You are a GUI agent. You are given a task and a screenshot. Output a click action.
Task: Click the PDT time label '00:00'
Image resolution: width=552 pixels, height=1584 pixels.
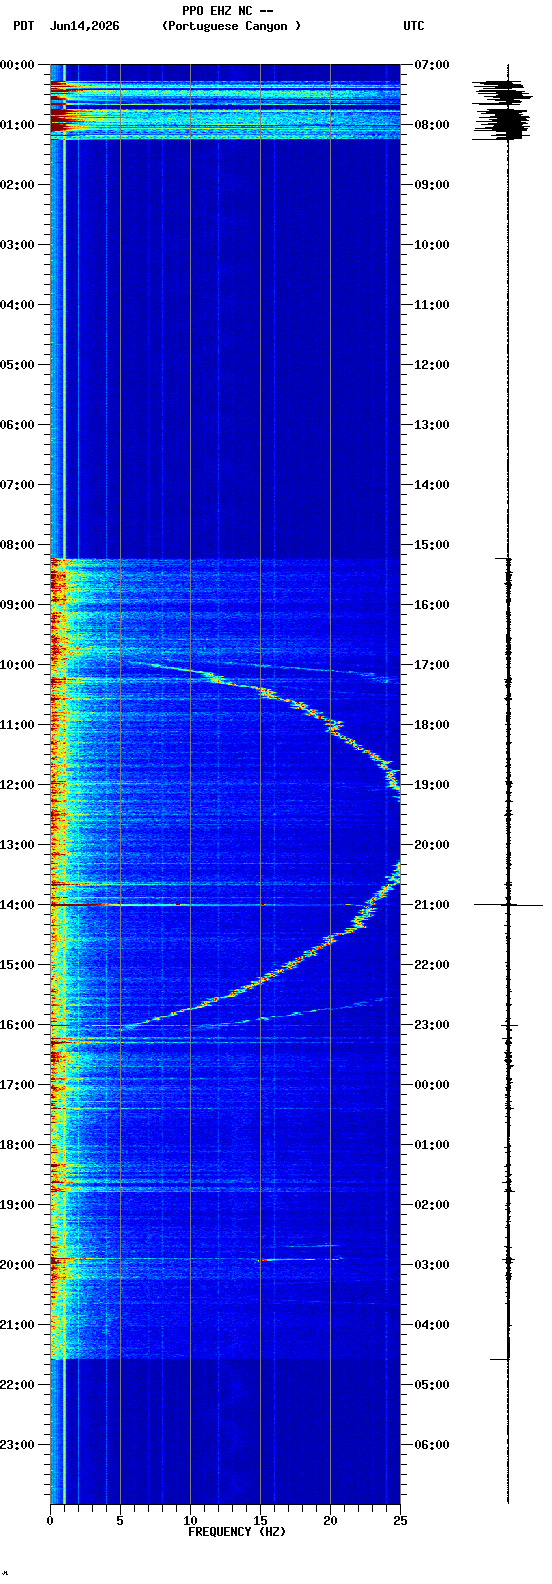tap(17, 65)
